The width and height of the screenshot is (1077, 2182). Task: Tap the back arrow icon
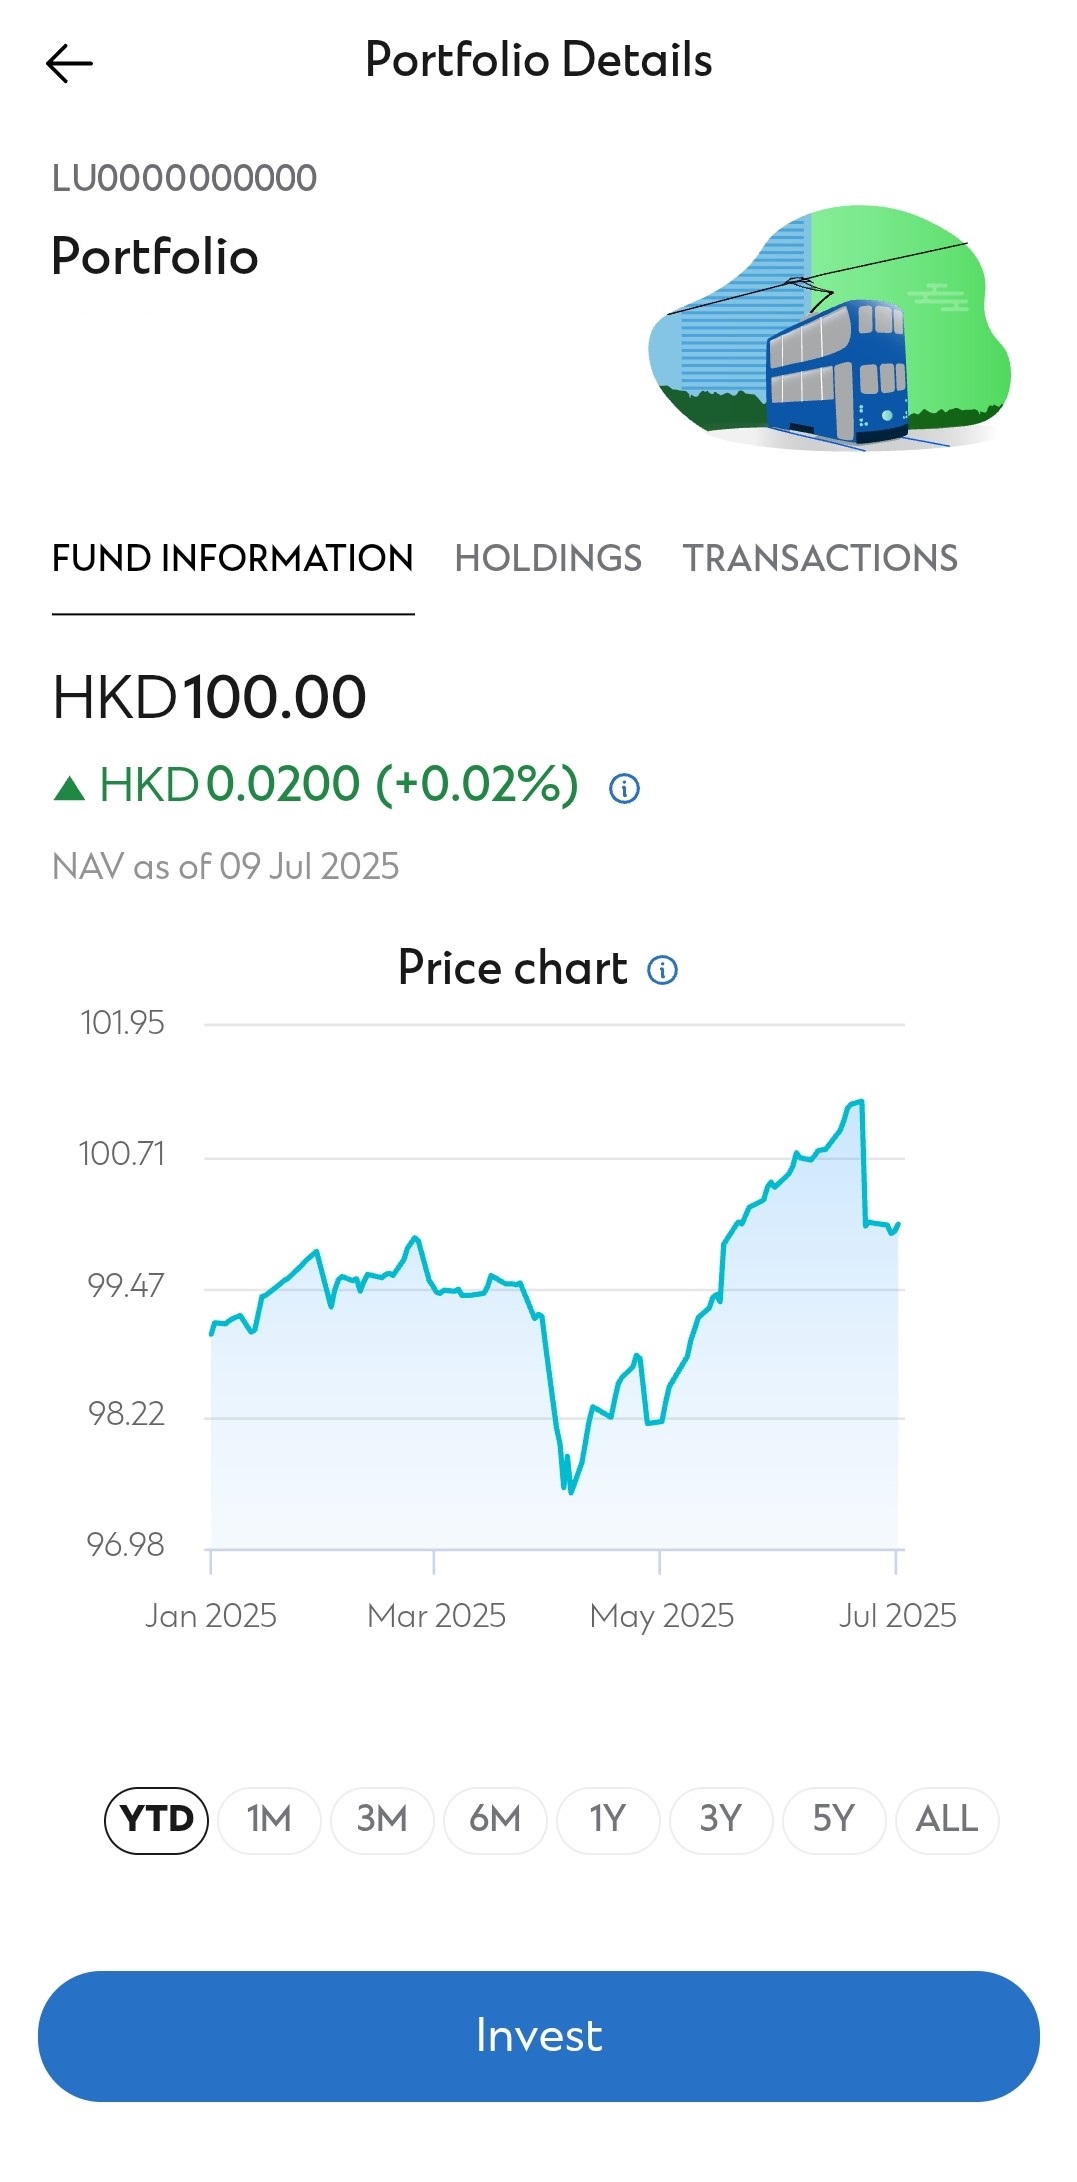click(69, 63)
